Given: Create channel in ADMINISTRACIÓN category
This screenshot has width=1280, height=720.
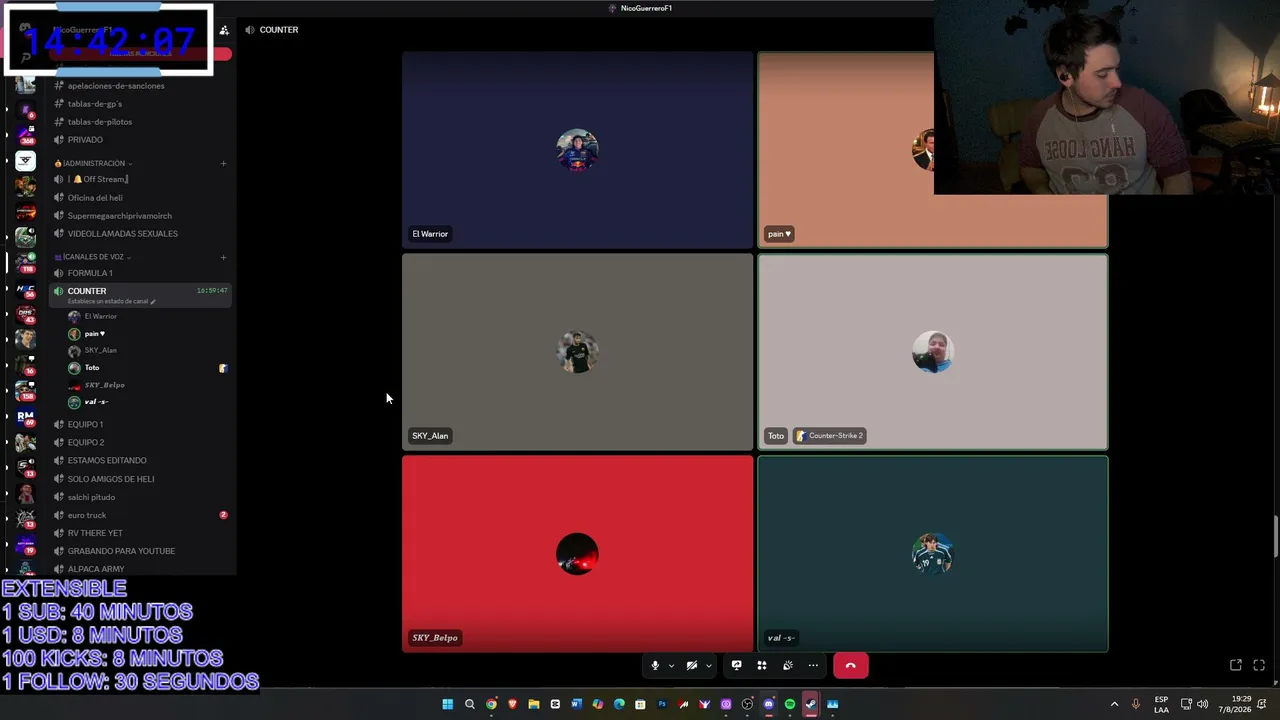Looking at the screenshot, I should point(223,163).
